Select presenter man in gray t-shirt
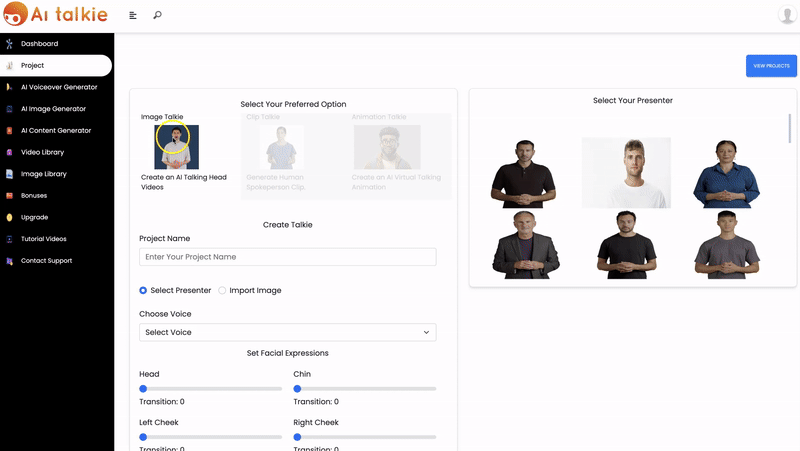Image resolution: width=800 pixels, height=451 pixels. pos(727,245)
